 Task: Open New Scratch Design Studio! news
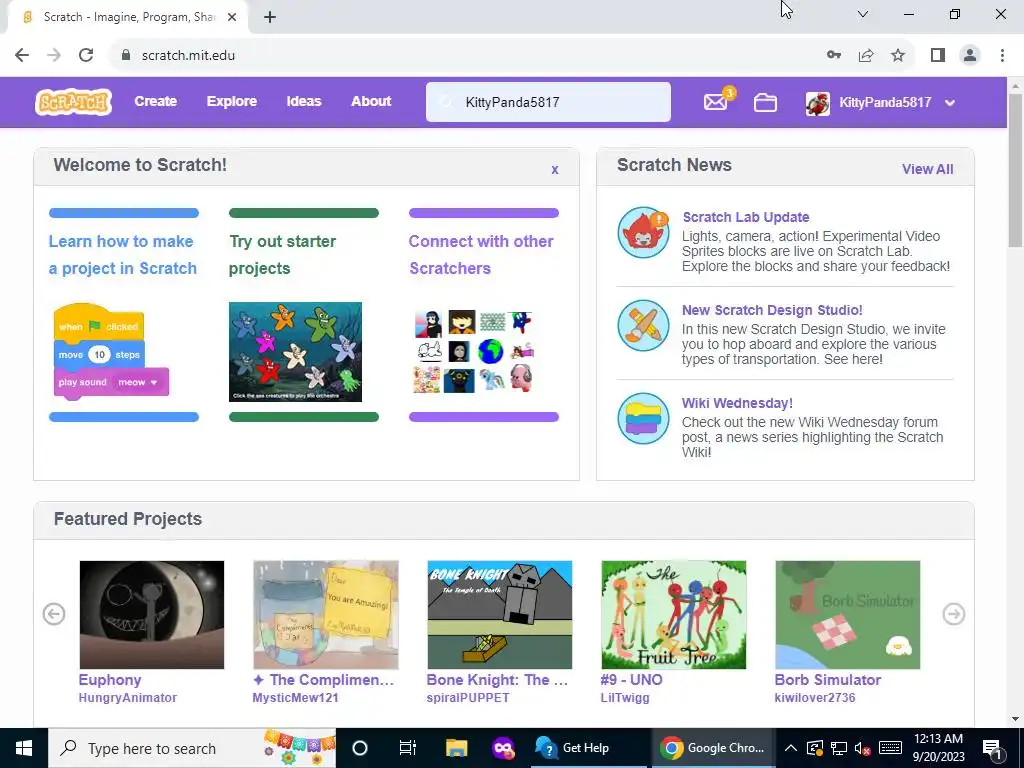(x=772, y=310)
